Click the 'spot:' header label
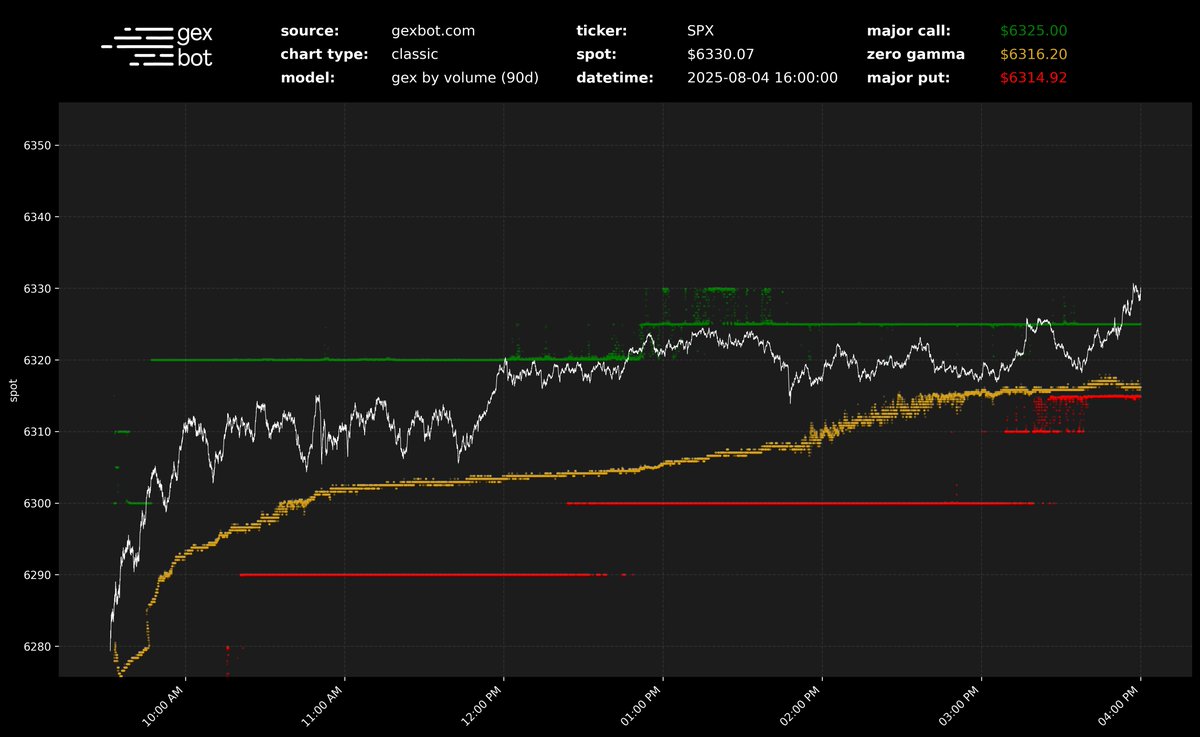 click(x=596, y=54)
